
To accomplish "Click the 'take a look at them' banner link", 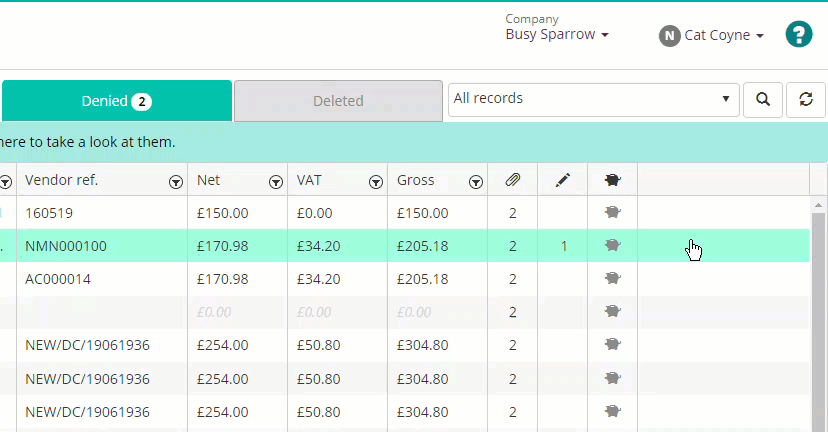I will click(88, 142).
